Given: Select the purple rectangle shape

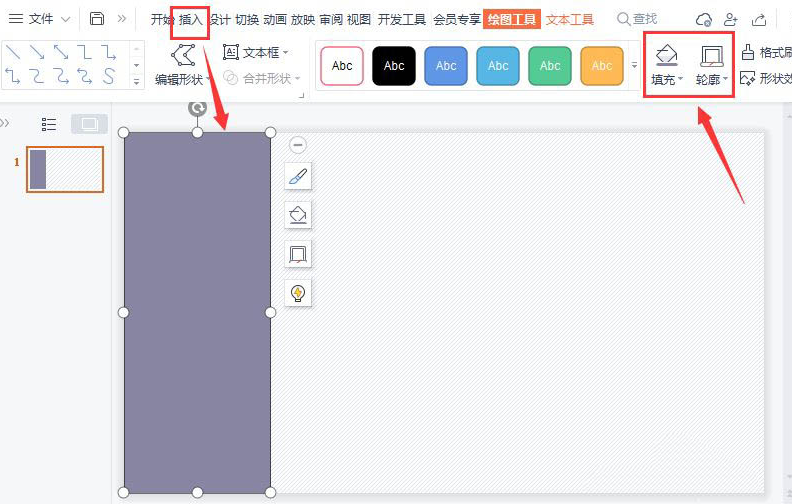Looking at the screenshot, I should point(197,313).
